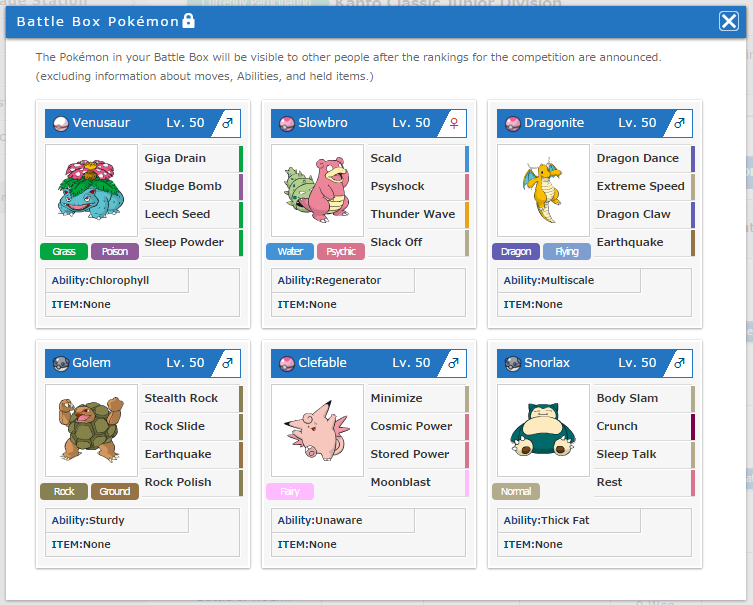The width and height of the screenshot is (753, 605).
Task: Click Ability:Sturdy on Golem's card
Action: tap(117, 520)
